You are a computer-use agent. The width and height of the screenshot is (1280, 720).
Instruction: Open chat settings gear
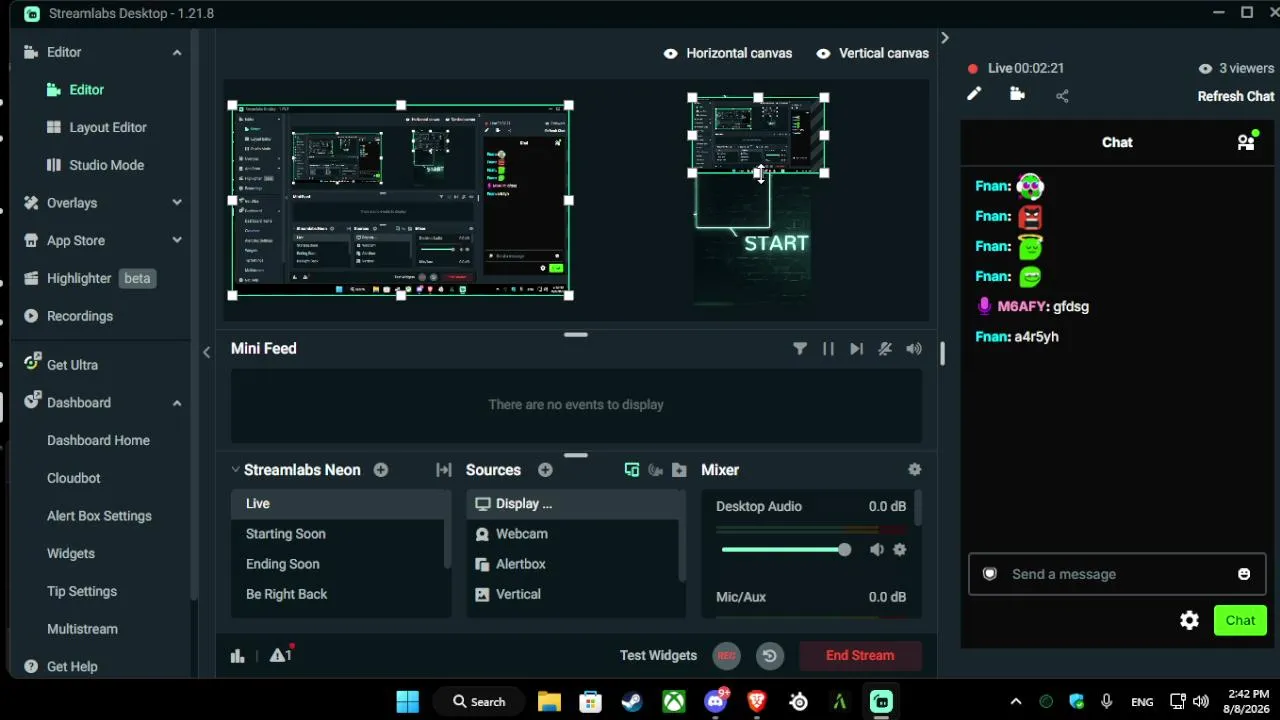1189,620
